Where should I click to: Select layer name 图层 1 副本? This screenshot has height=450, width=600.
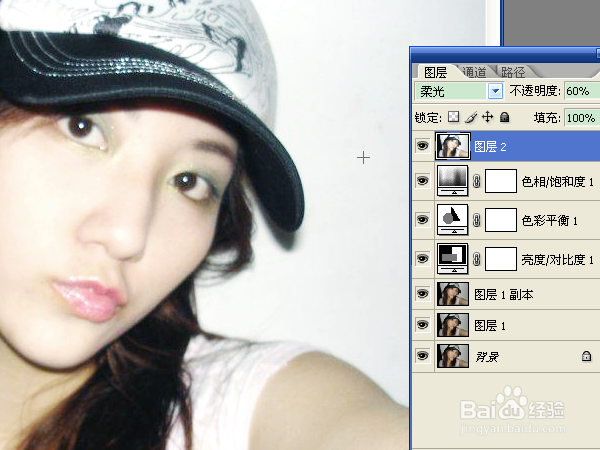tap(504, 294)
